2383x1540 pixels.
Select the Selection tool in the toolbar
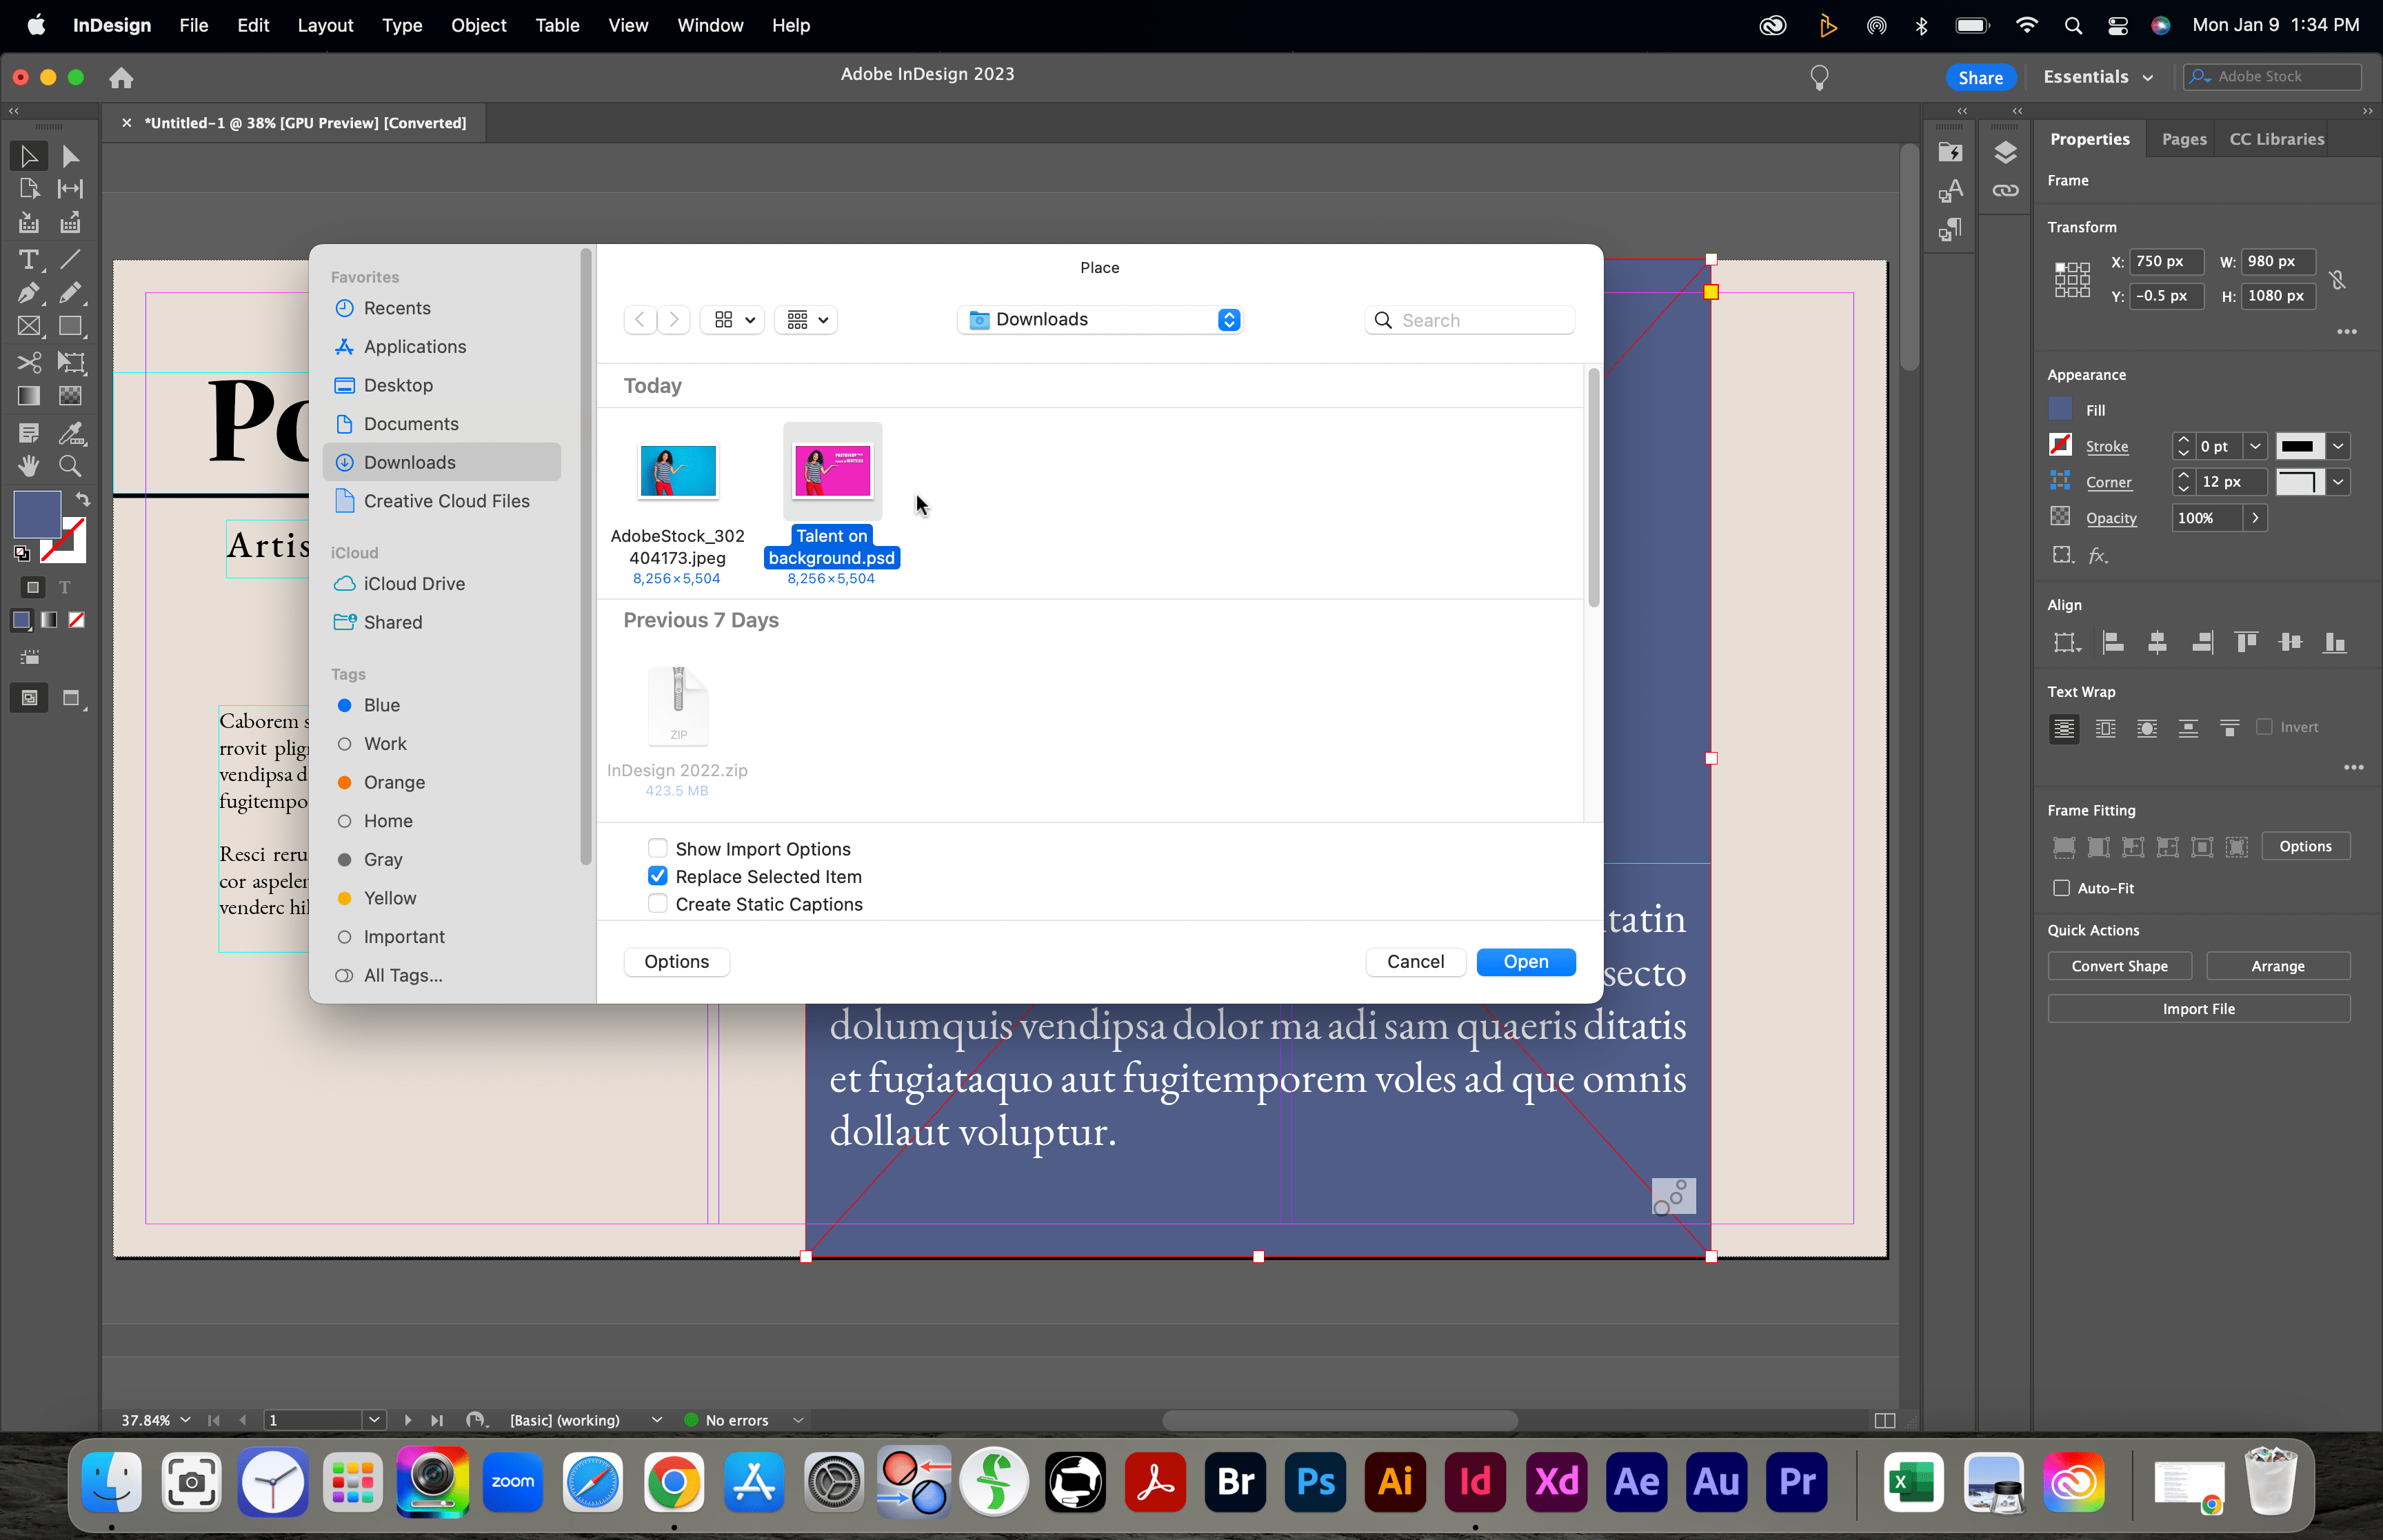pos(28,155)
